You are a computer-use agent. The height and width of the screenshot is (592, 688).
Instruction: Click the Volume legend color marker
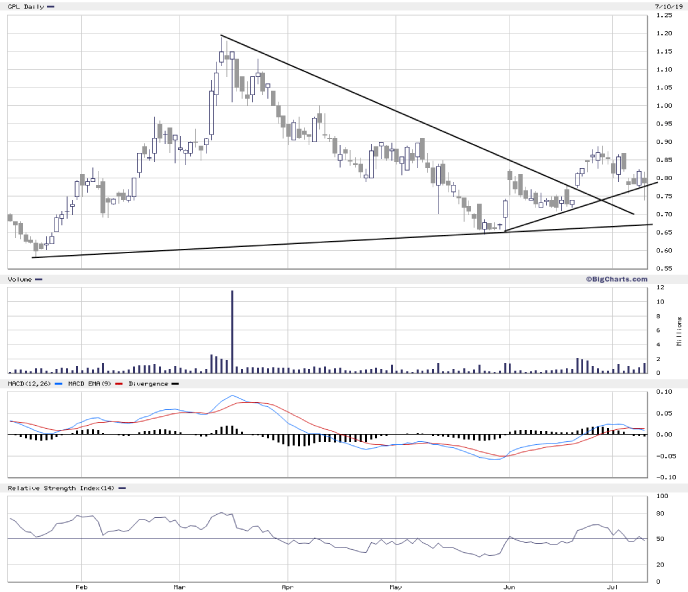(40, 279)
